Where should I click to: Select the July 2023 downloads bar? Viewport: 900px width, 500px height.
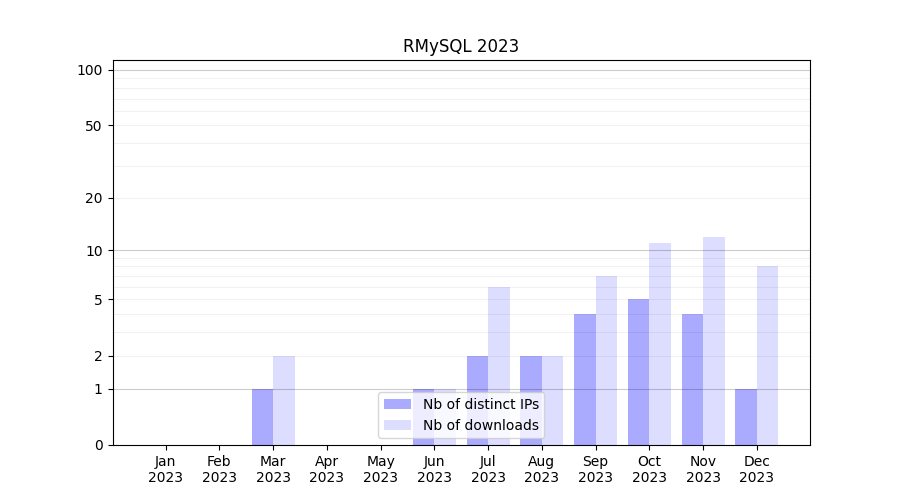(x=499, y=366)
